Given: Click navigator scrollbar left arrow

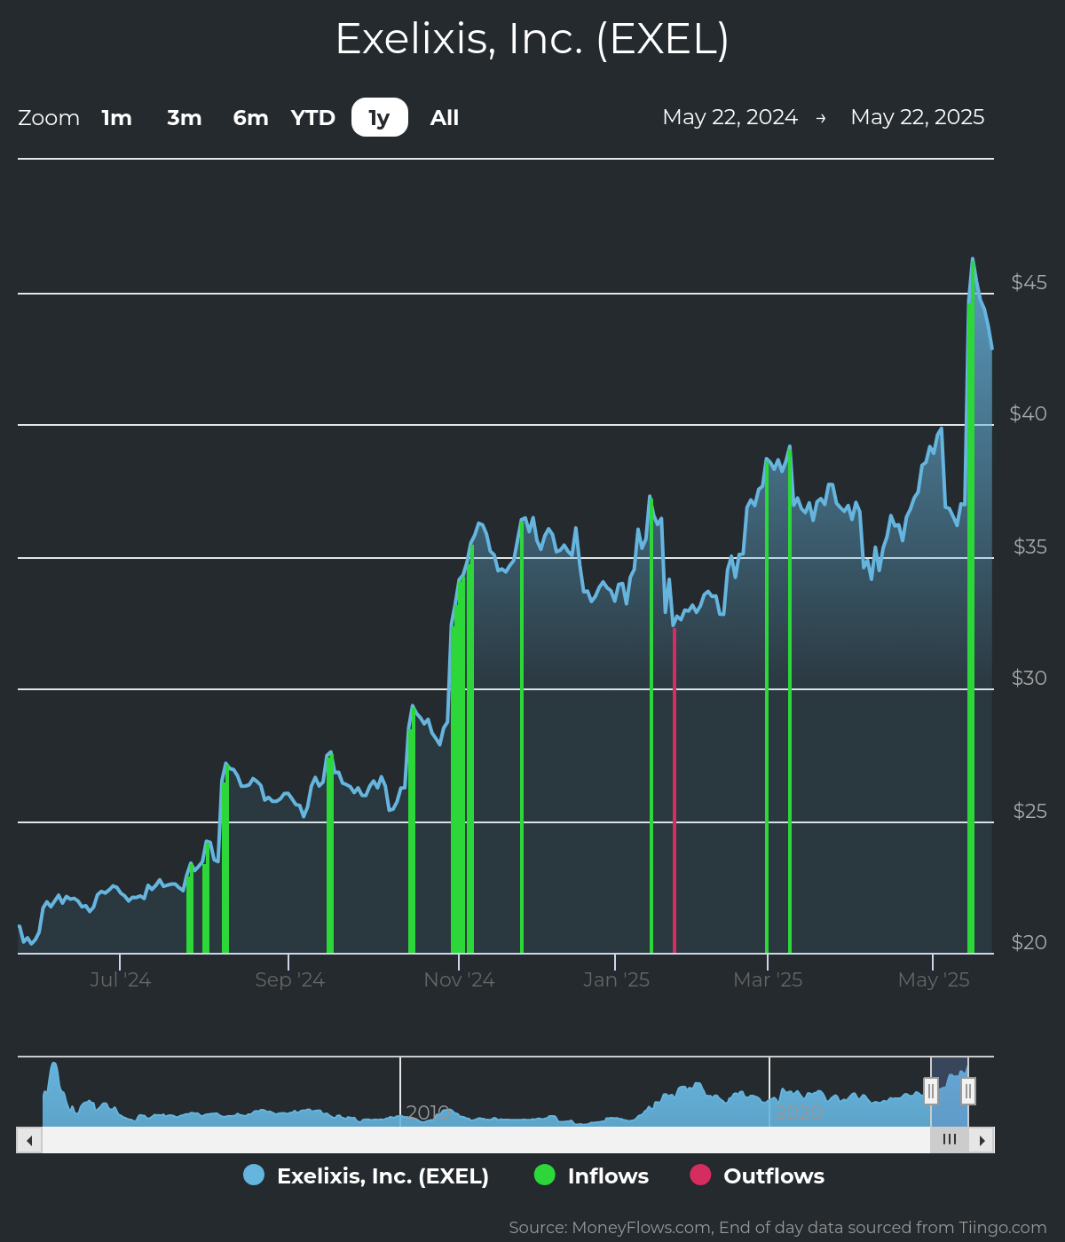Looking at the screenshot, I should tap(29, 1140).
